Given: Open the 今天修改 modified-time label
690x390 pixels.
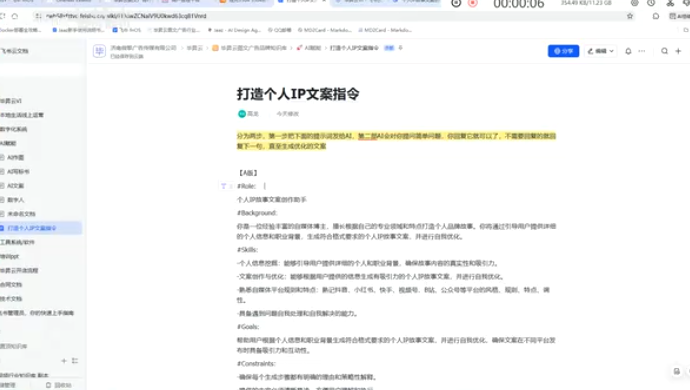Looking at the screenshot, I should click(287, 114).
